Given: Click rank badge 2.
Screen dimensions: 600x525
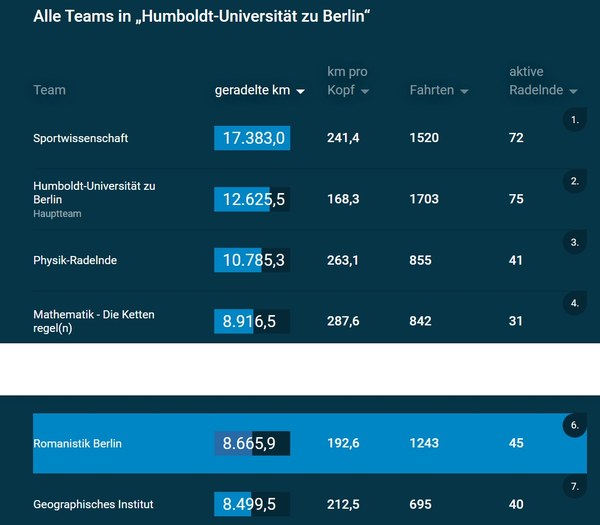Looking at the screenshot, I should (575, 181).
